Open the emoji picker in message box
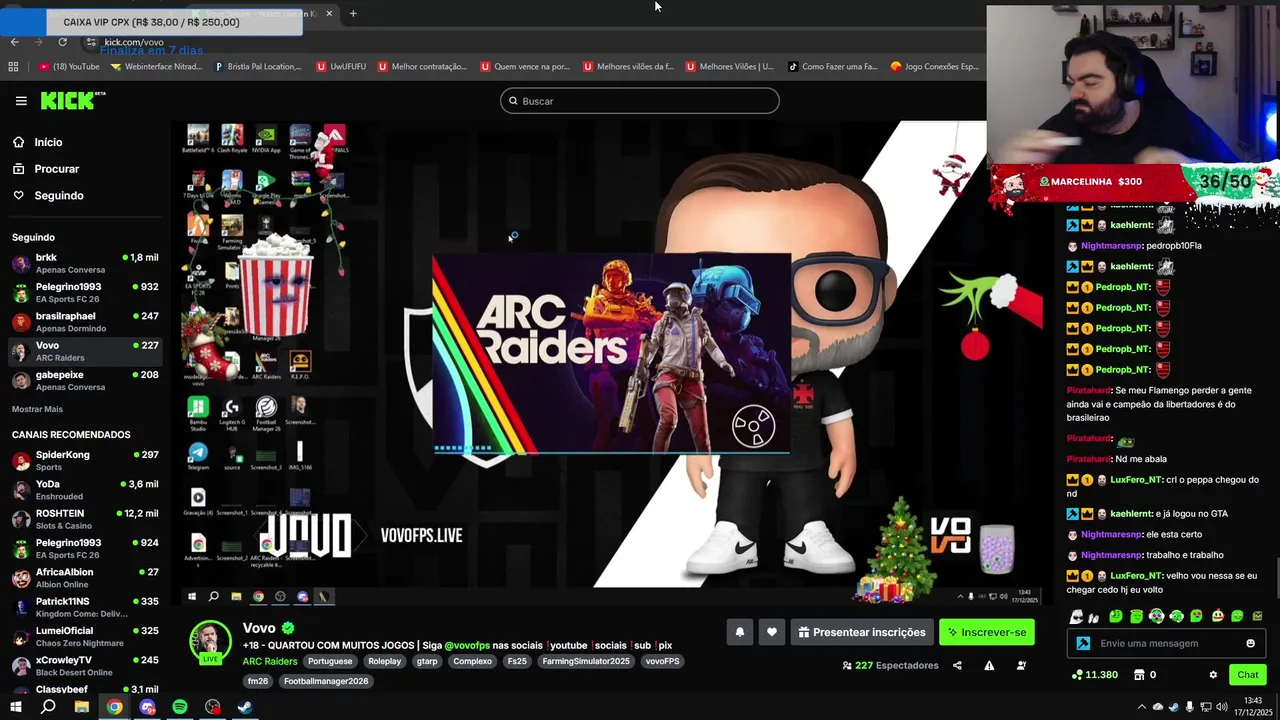Viewport: 1280px width, 720px height. tap(1250, 643)
